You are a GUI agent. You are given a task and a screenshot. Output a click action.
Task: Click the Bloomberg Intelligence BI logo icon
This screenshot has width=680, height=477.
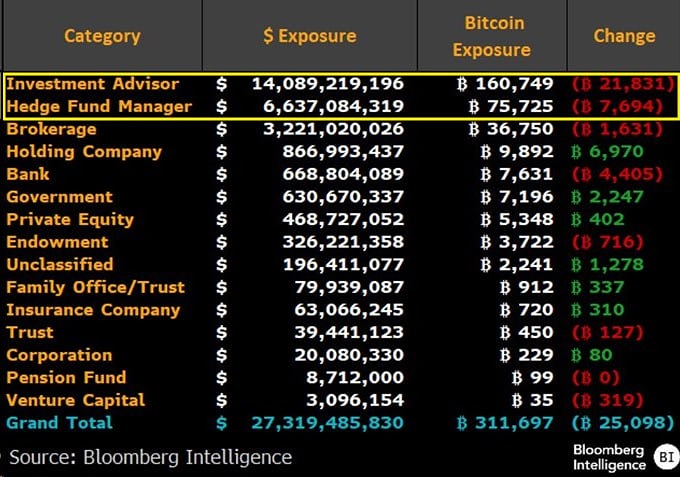pos(665,457)
